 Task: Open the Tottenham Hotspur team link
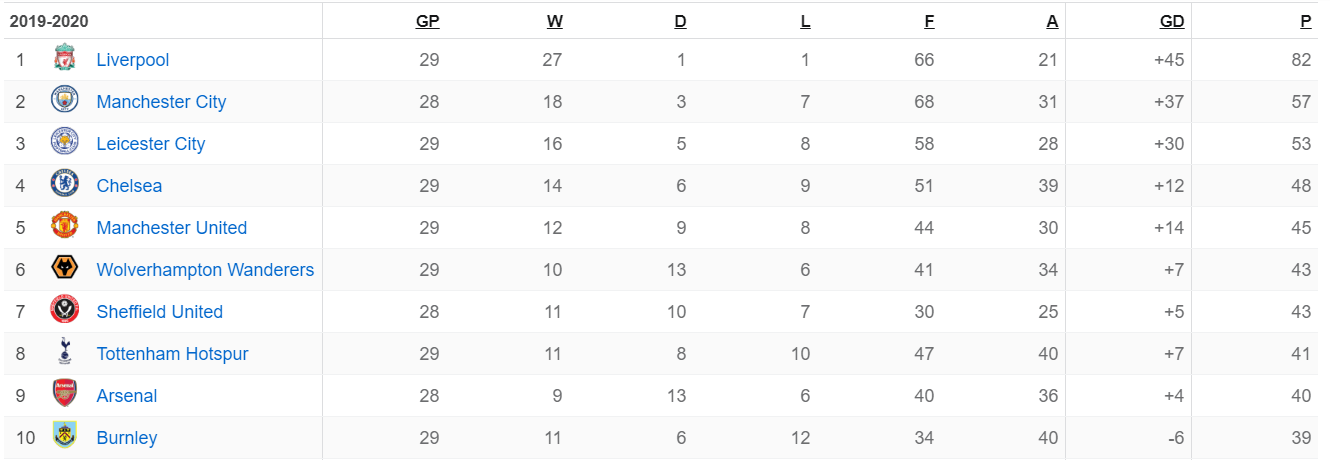172,354
